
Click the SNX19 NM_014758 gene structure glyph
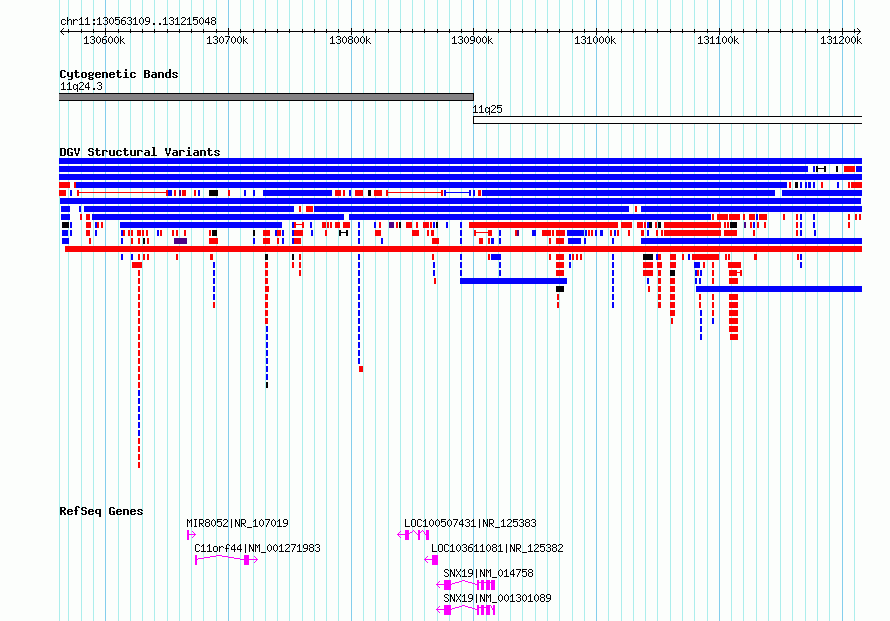(466, 585)
